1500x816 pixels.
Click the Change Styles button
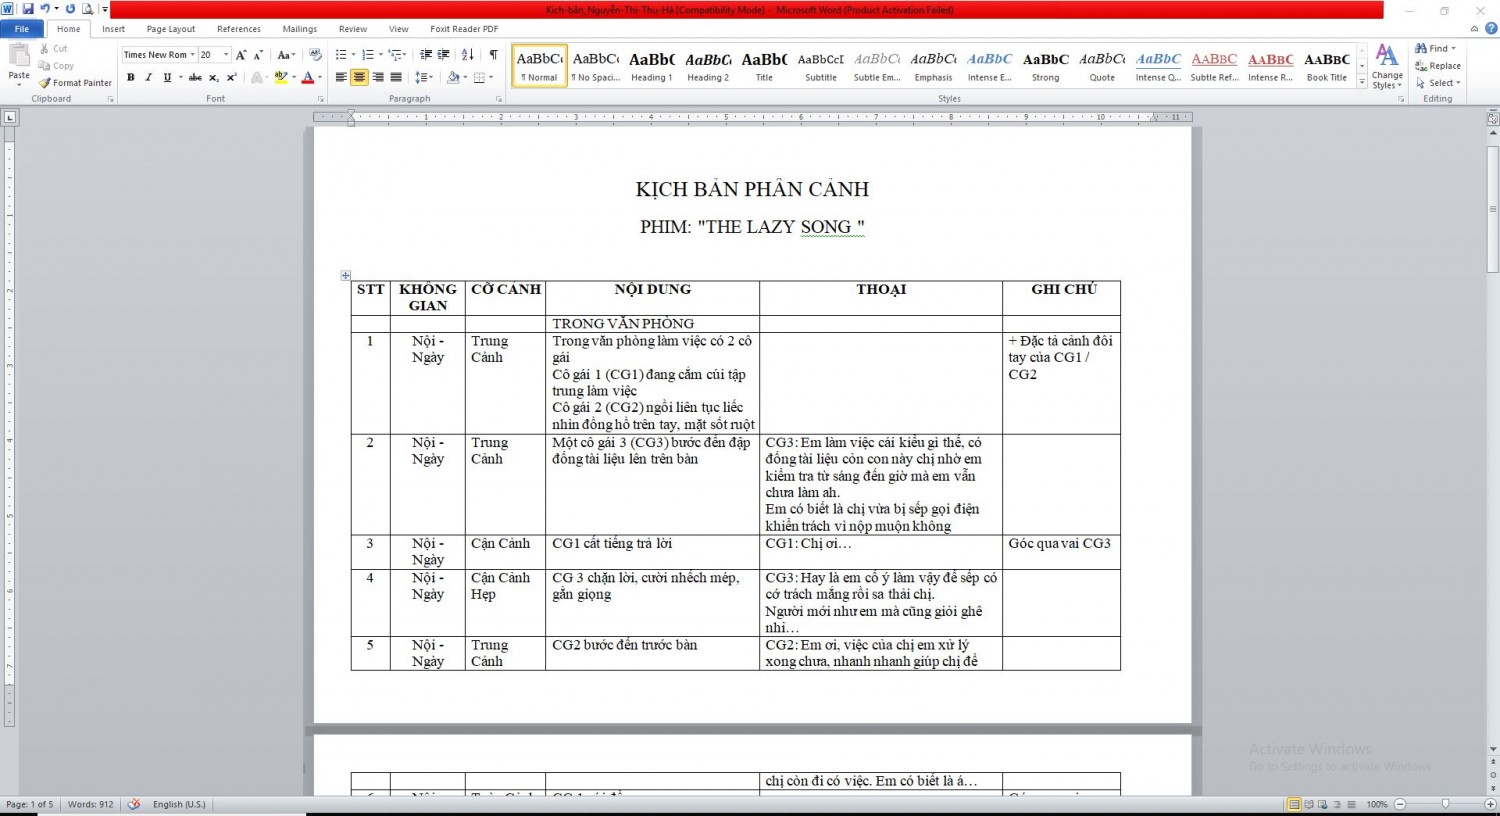(x=1387, y=67)
